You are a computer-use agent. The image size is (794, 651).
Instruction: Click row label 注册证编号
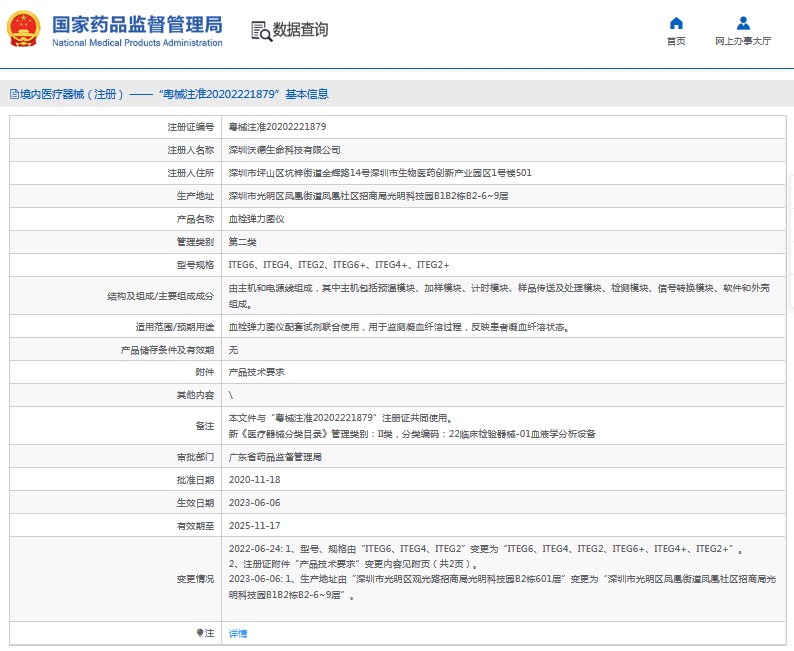191,127
